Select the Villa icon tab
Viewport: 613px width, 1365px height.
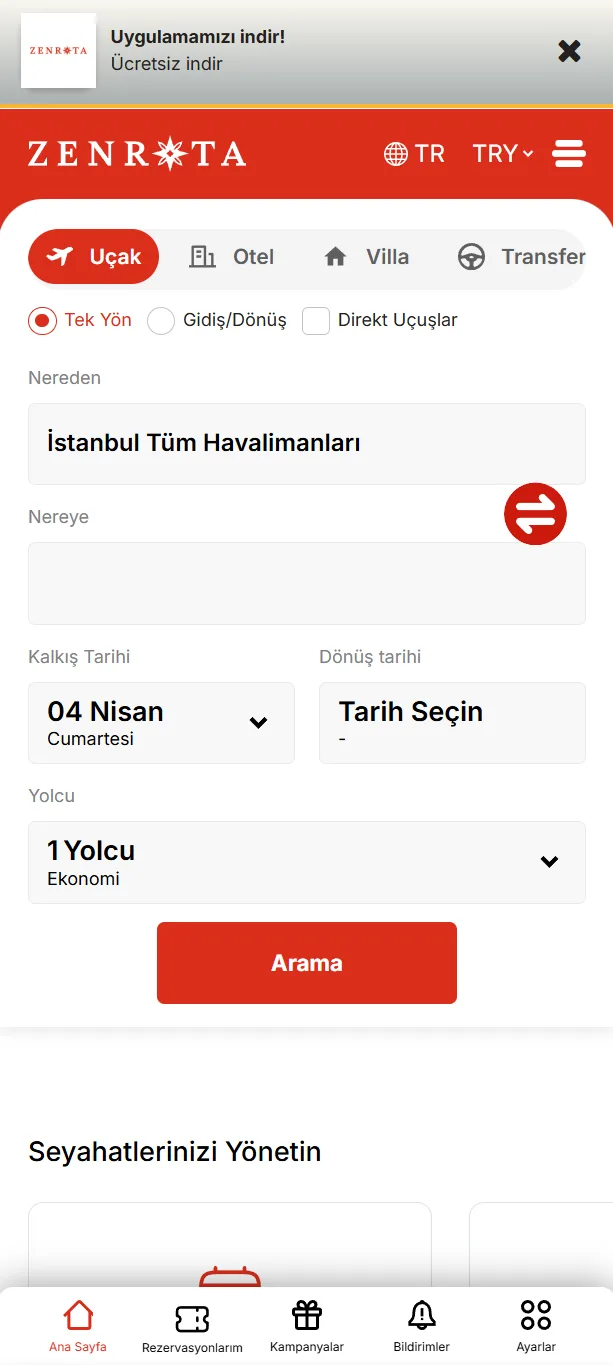click(335, 256)
